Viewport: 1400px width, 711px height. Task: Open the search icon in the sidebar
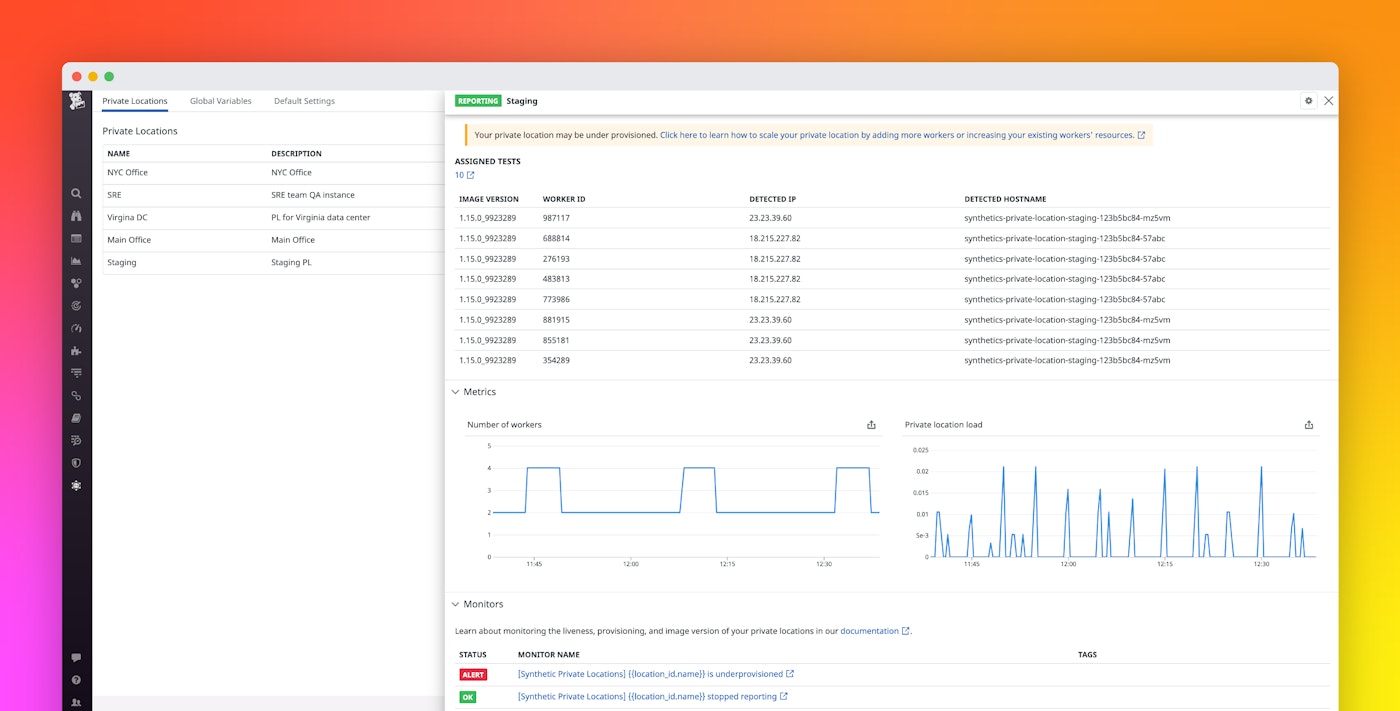coord(76,193)
